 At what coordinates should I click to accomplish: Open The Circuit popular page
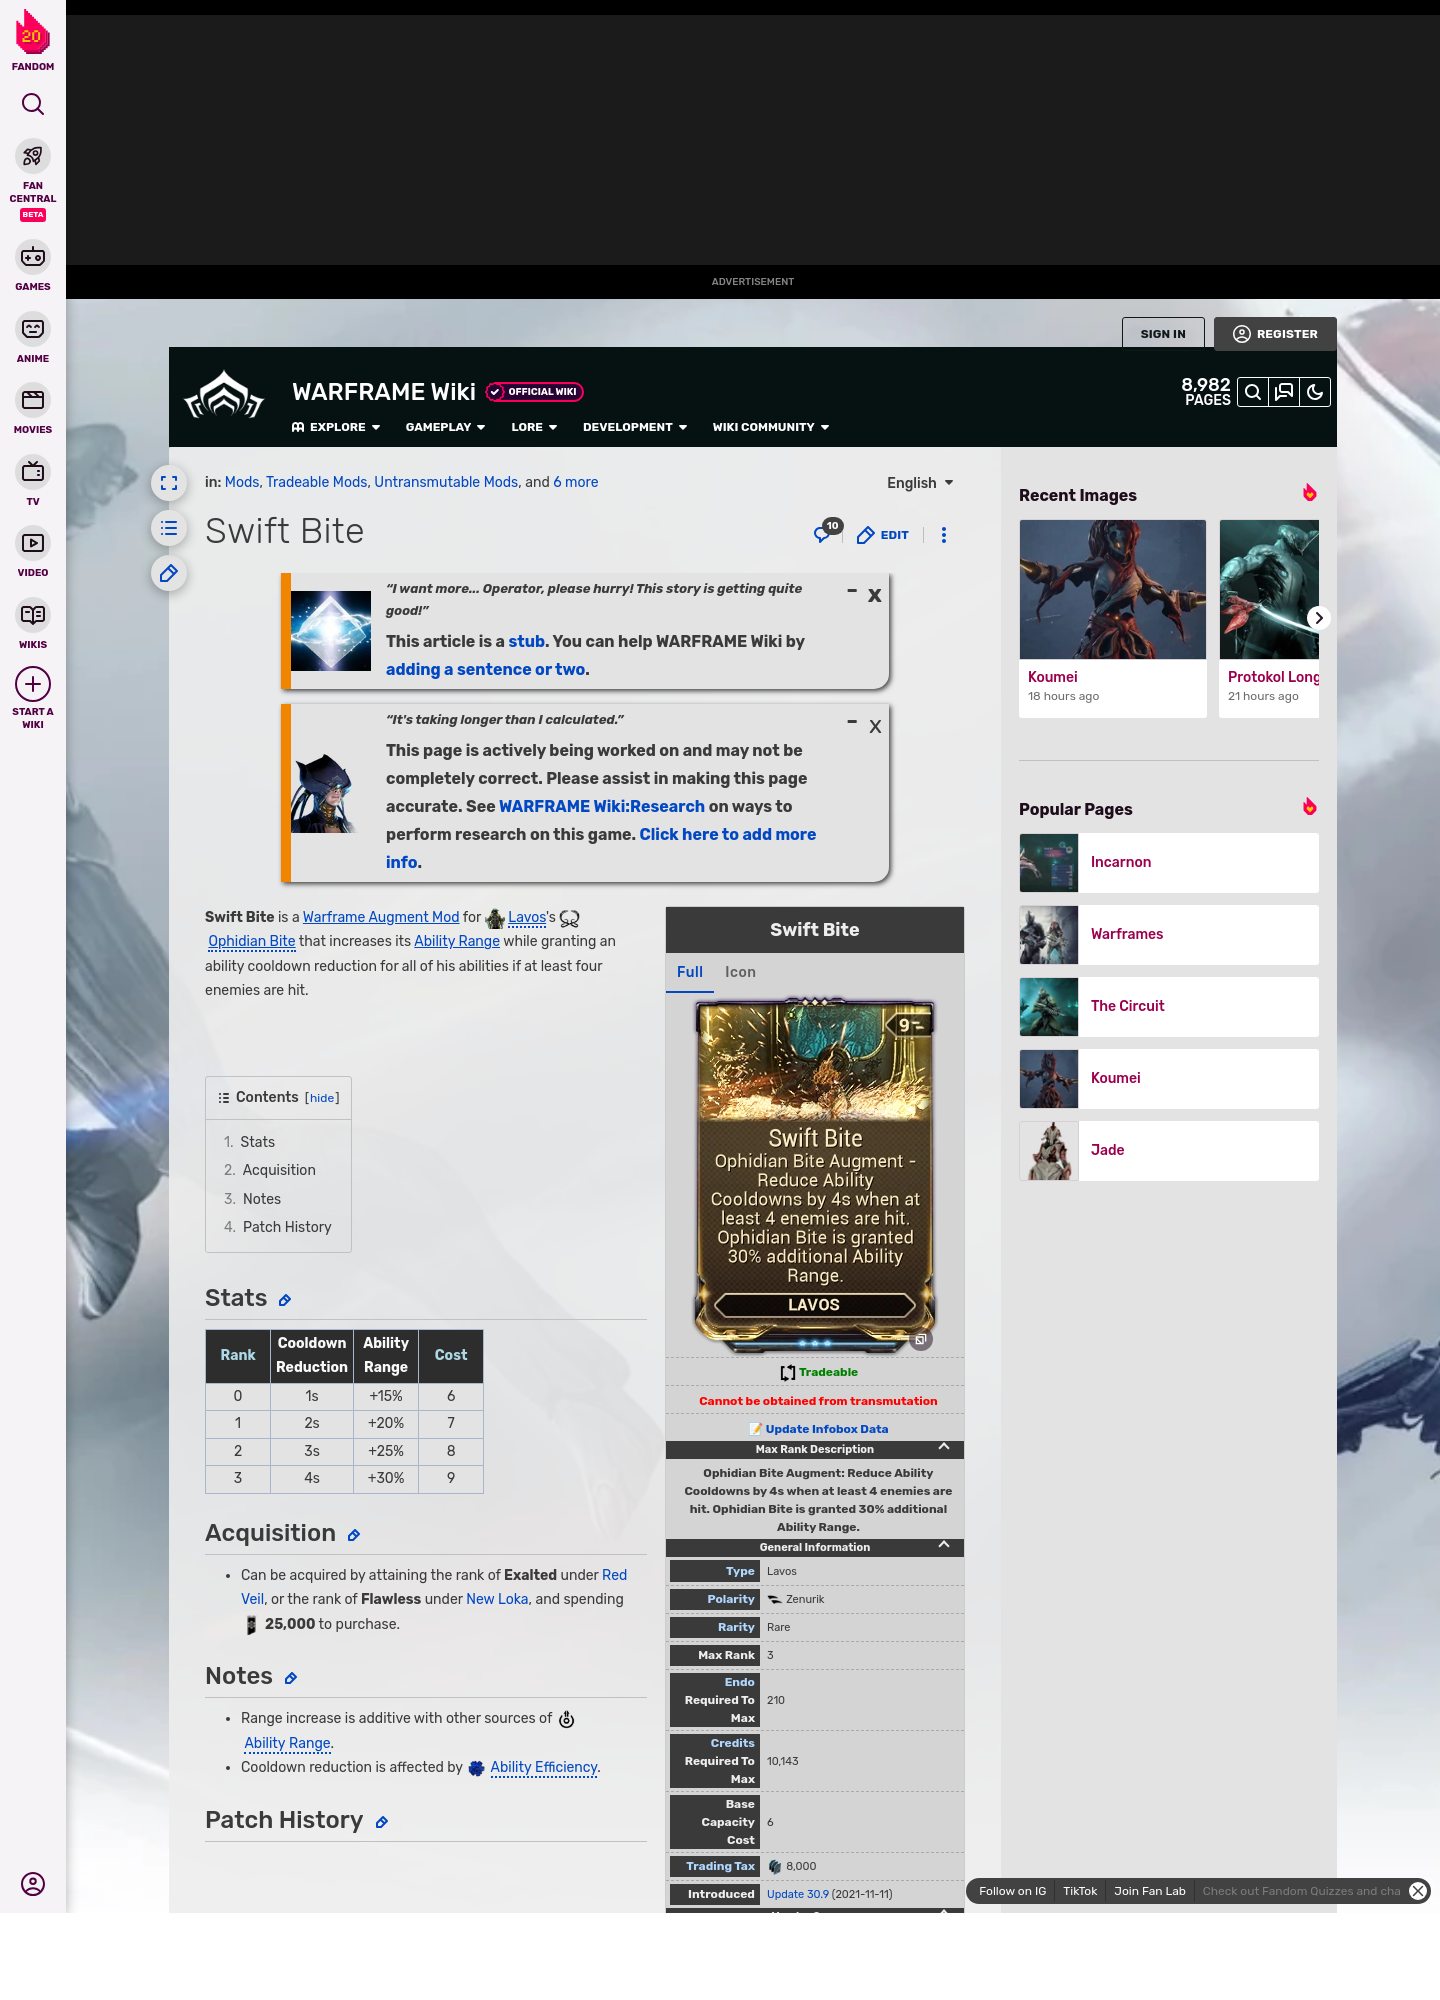pyautogui.click(x=1169, y=1007)
